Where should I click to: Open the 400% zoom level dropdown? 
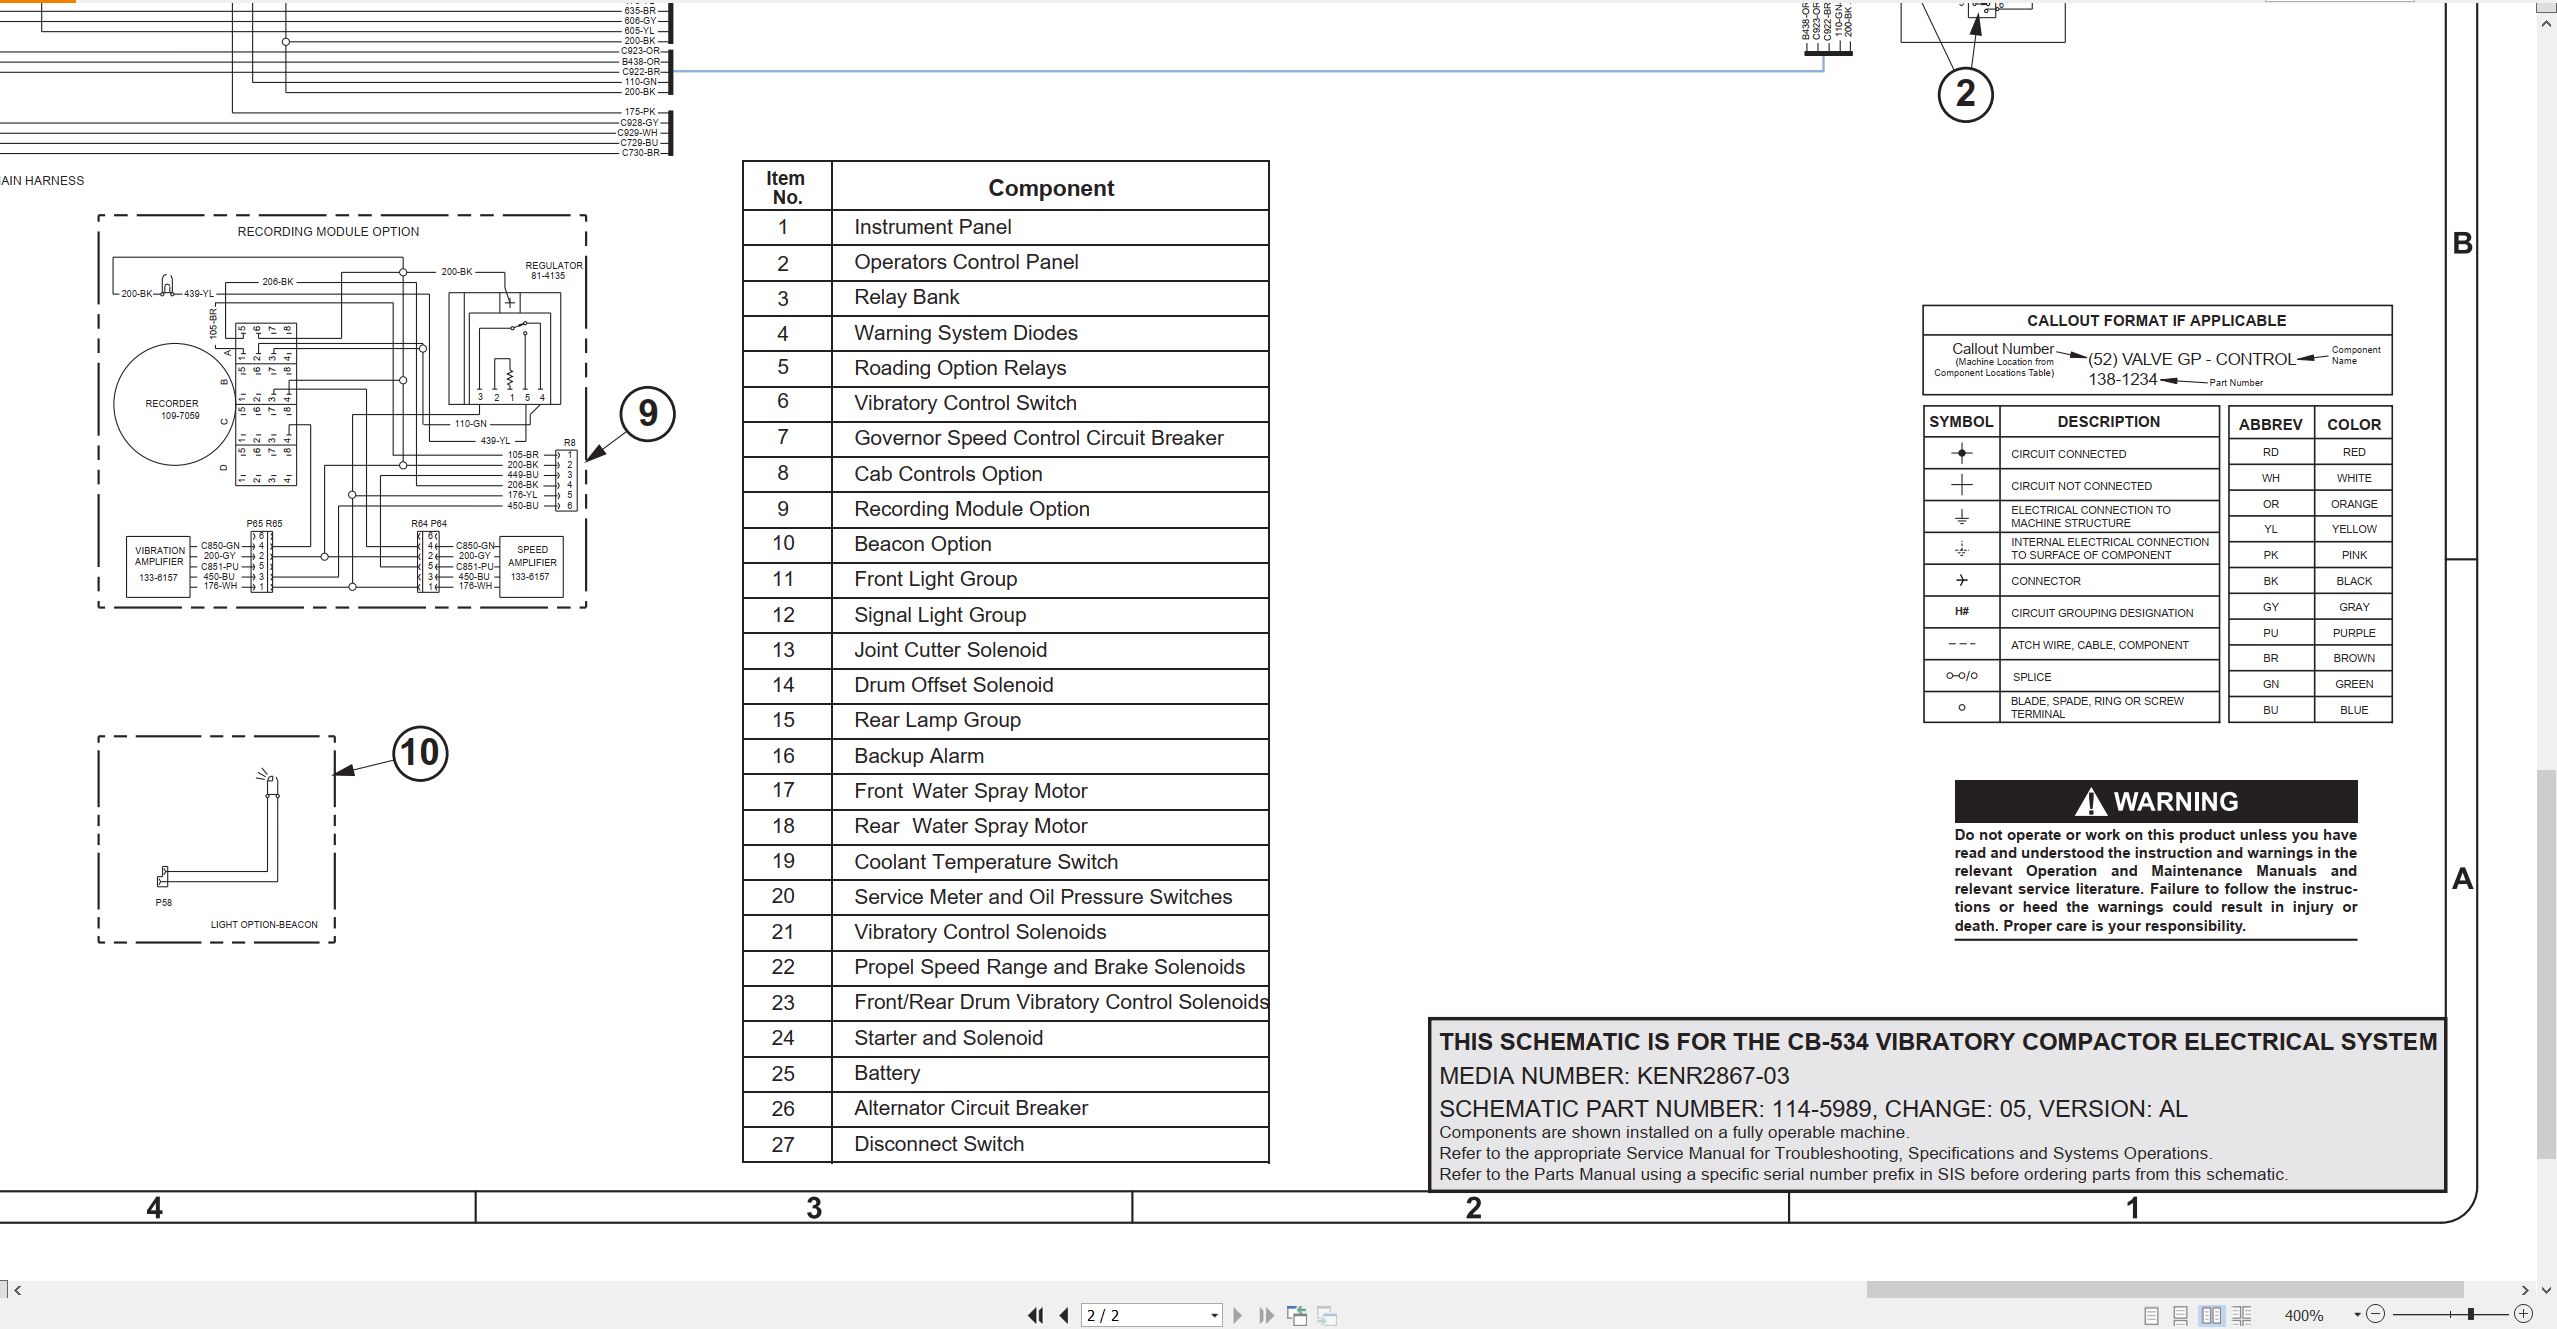pyautogui.click(x=2357, y=1314)
